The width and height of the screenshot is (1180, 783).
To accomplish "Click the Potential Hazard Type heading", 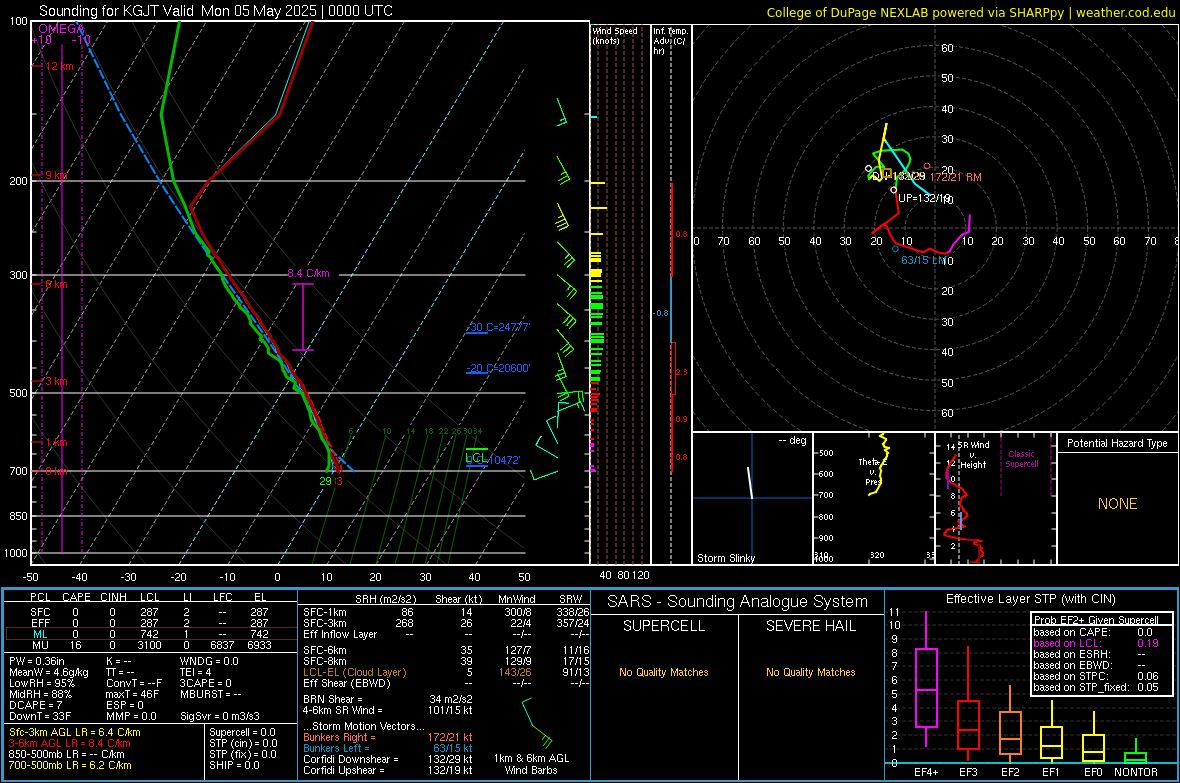I will pos(1118,443).
